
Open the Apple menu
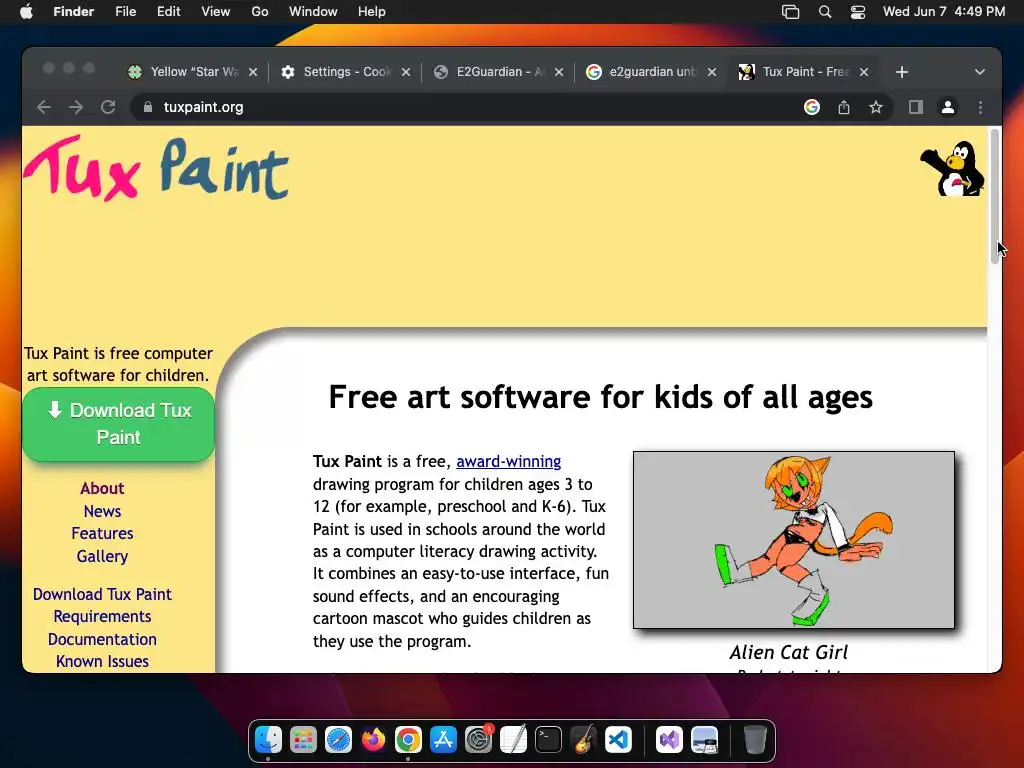click(x=26, y=12)
